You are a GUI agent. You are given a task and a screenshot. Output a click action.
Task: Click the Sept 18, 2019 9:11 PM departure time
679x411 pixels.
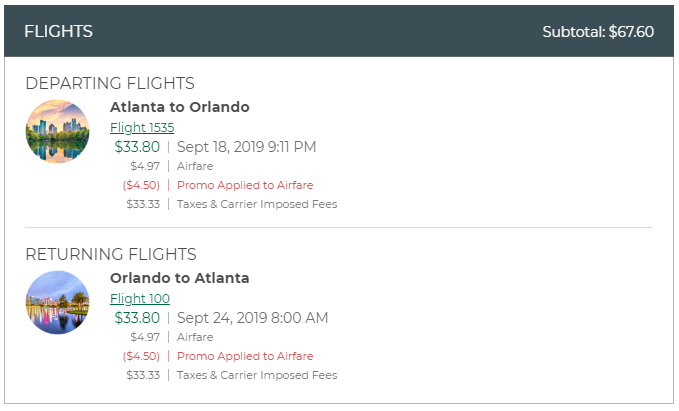pos(246,147)
